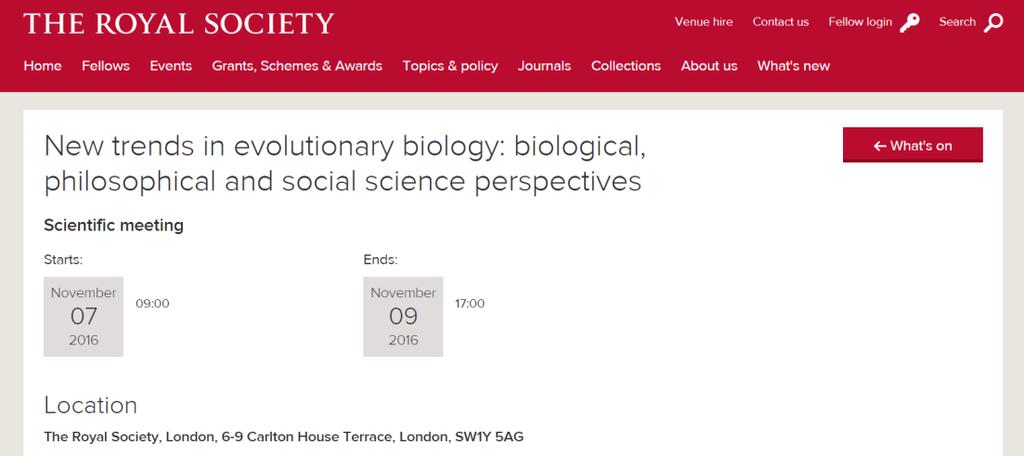The width and height of the screenshot is (1024, 456).
Task: Return via the What's on button
Action: pyautogui.click(x=912, y=145)
